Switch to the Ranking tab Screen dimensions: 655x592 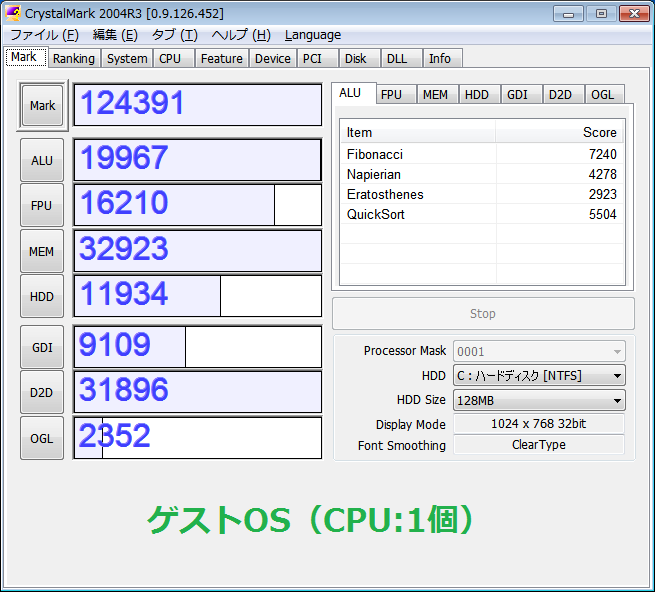(x=74, y=58)
